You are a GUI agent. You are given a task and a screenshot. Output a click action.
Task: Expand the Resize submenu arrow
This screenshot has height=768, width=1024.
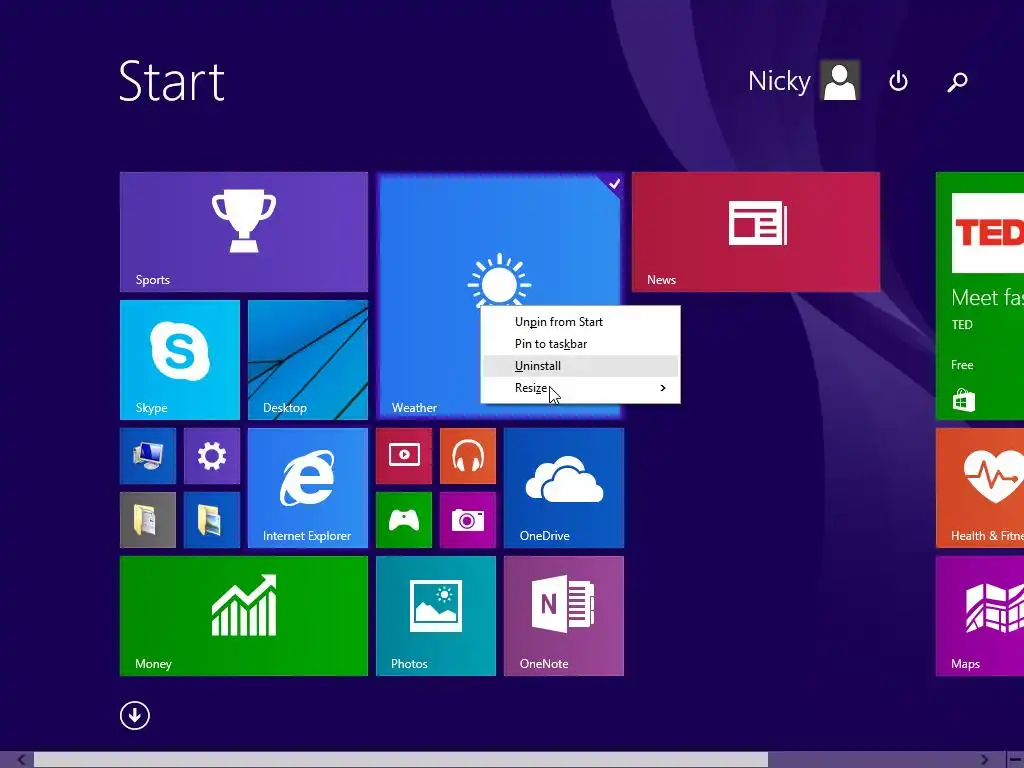pos(663,388)
